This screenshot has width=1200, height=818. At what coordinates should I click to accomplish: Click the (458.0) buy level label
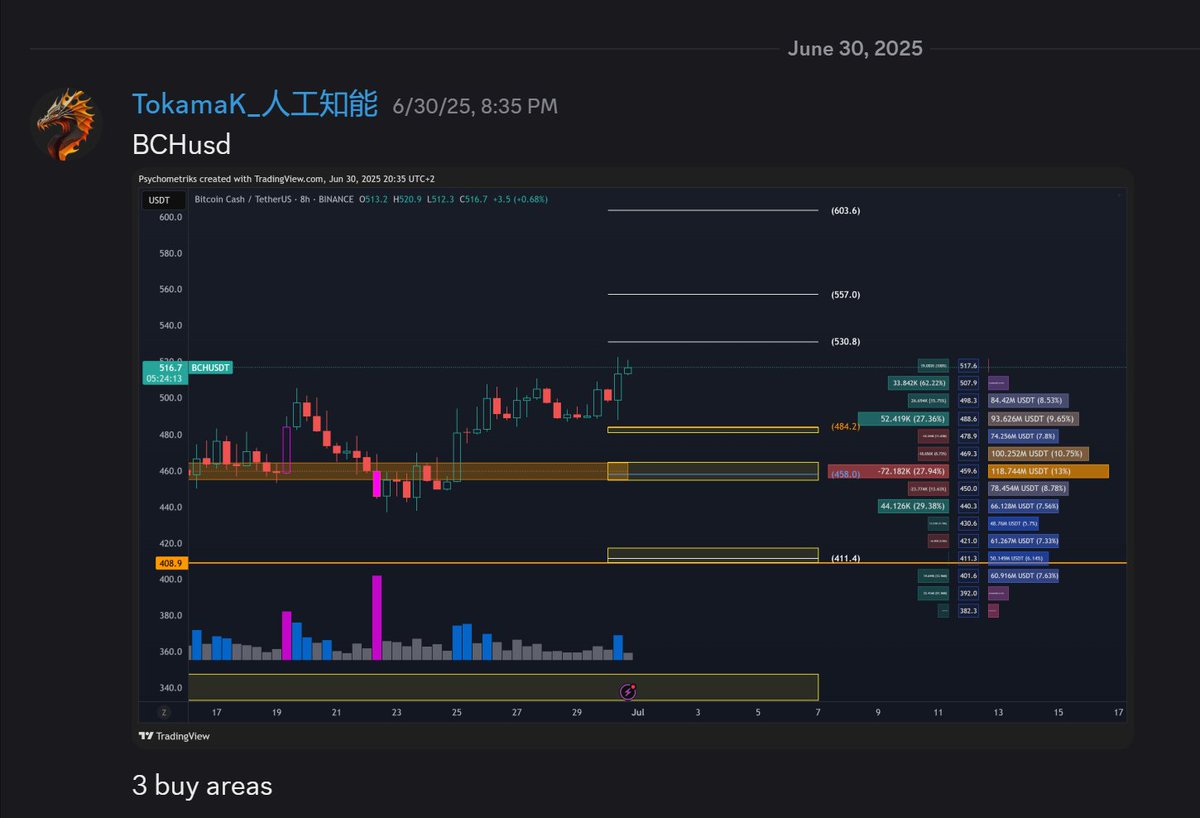[845, 475]
